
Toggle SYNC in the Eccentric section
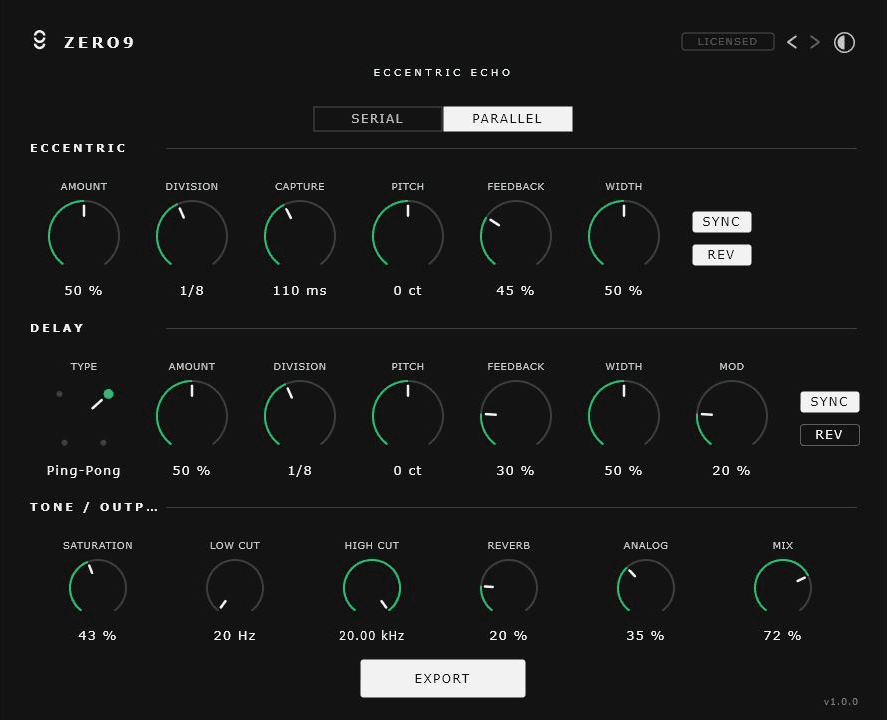tap(722, 222)
